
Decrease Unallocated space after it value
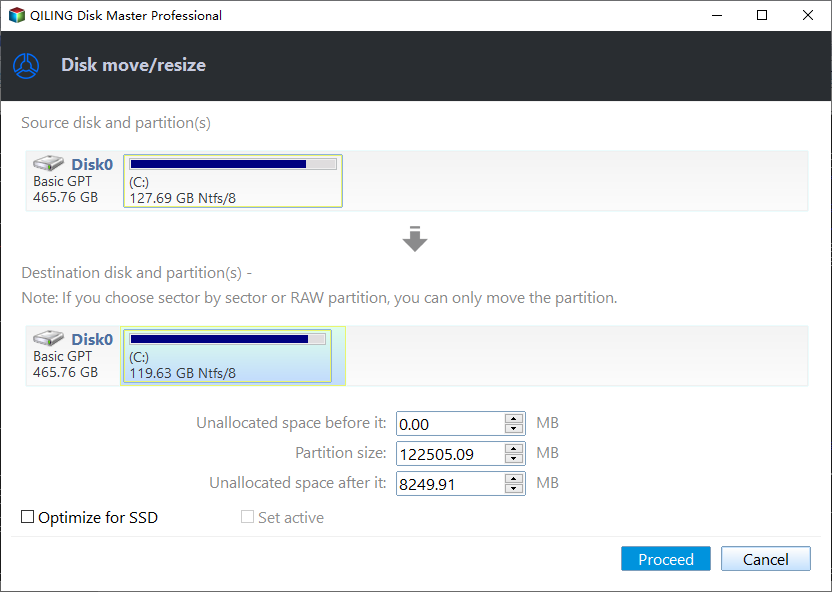514,489
